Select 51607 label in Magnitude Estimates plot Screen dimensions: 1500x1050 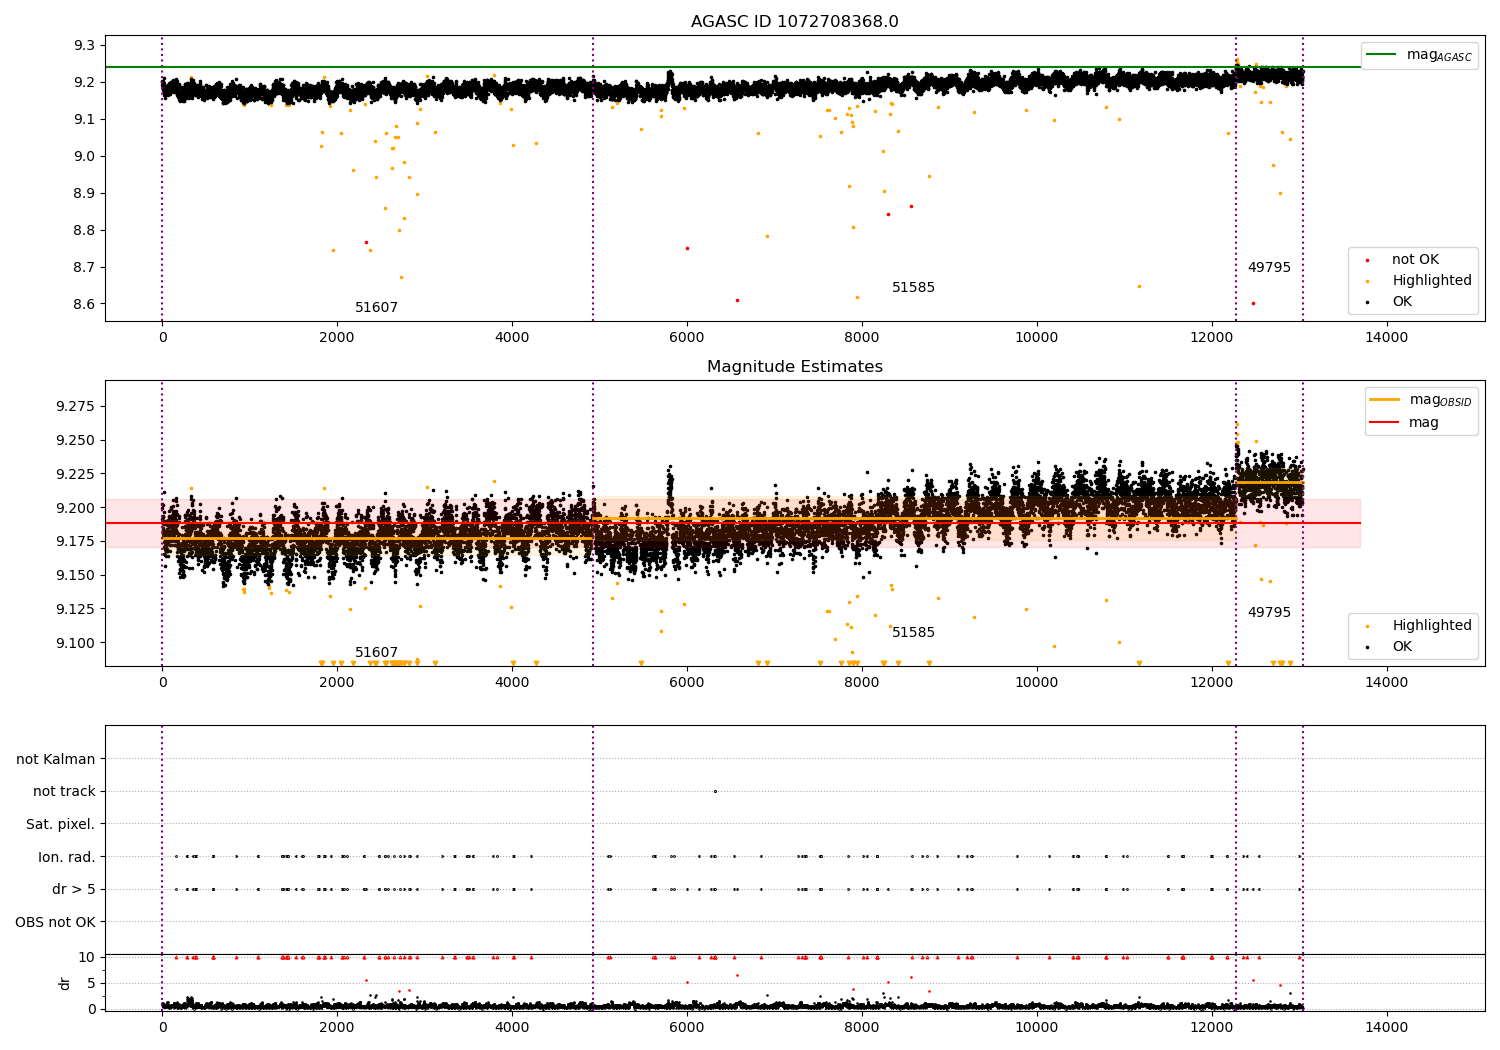(x=376, y=653)
